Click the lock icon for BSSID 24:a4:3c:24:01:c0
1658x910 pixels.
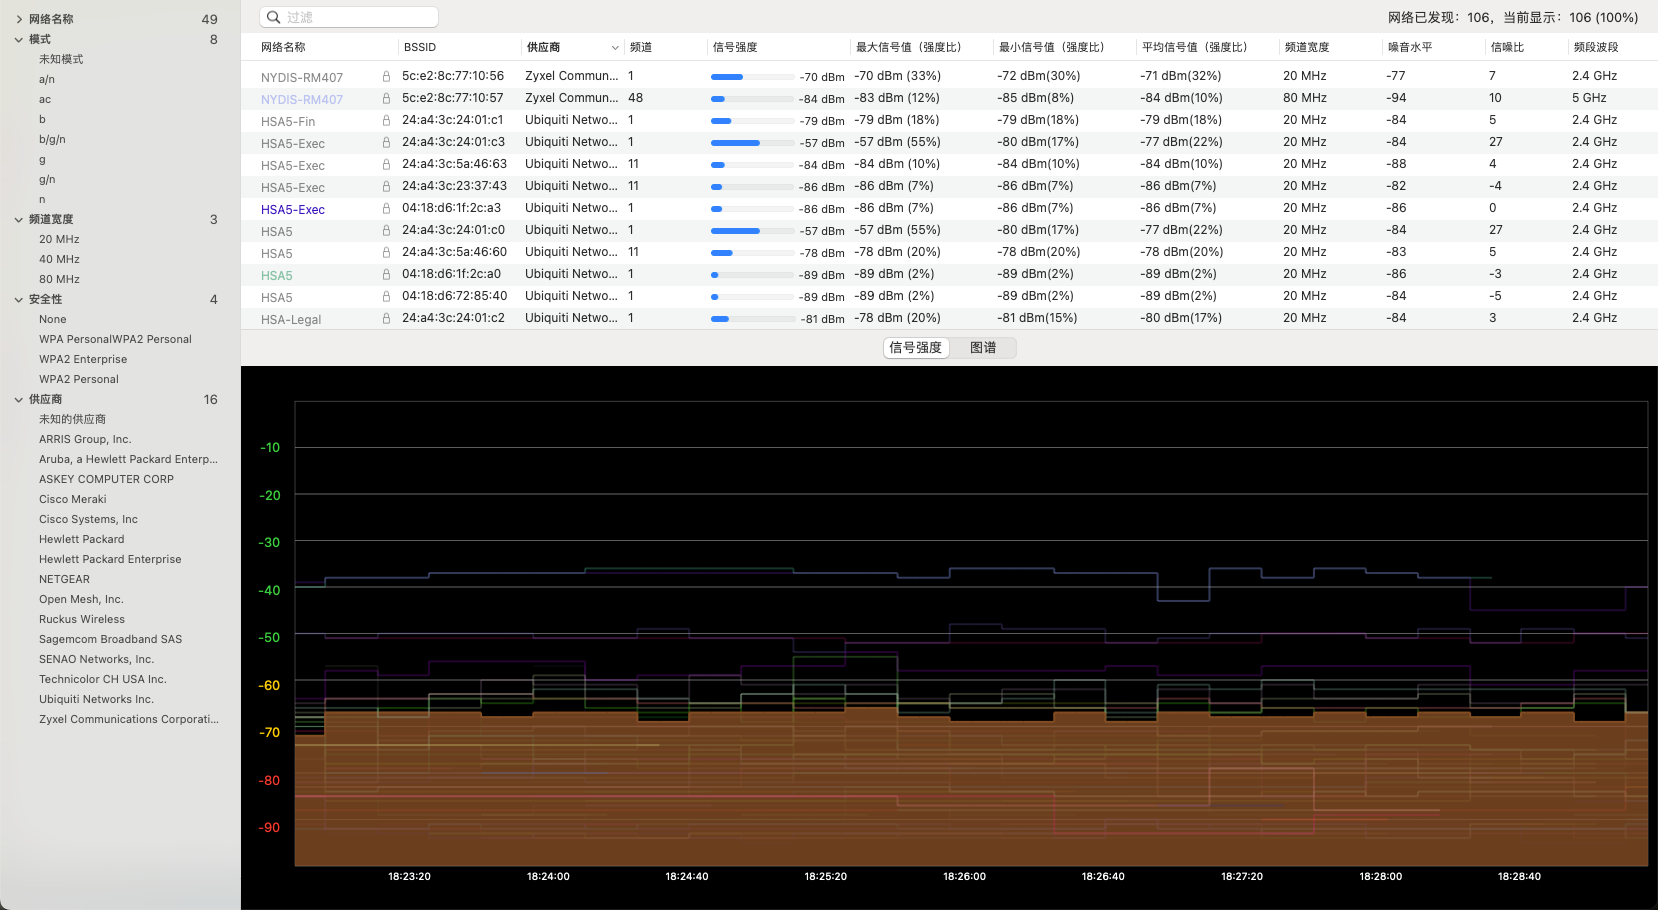tap(386, 230)
